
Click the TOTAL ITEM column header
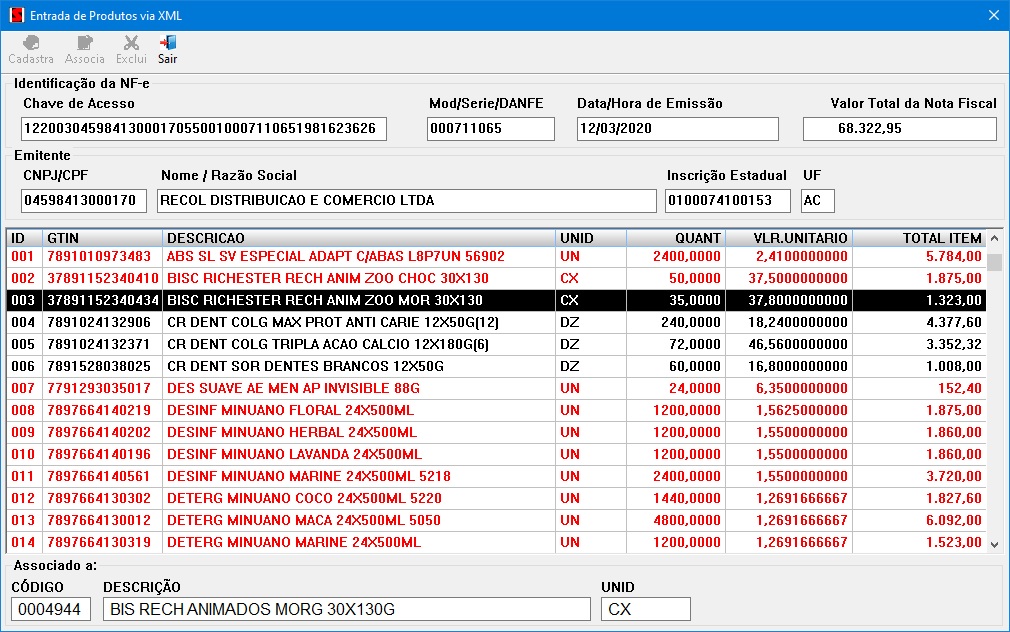point(918,238)
